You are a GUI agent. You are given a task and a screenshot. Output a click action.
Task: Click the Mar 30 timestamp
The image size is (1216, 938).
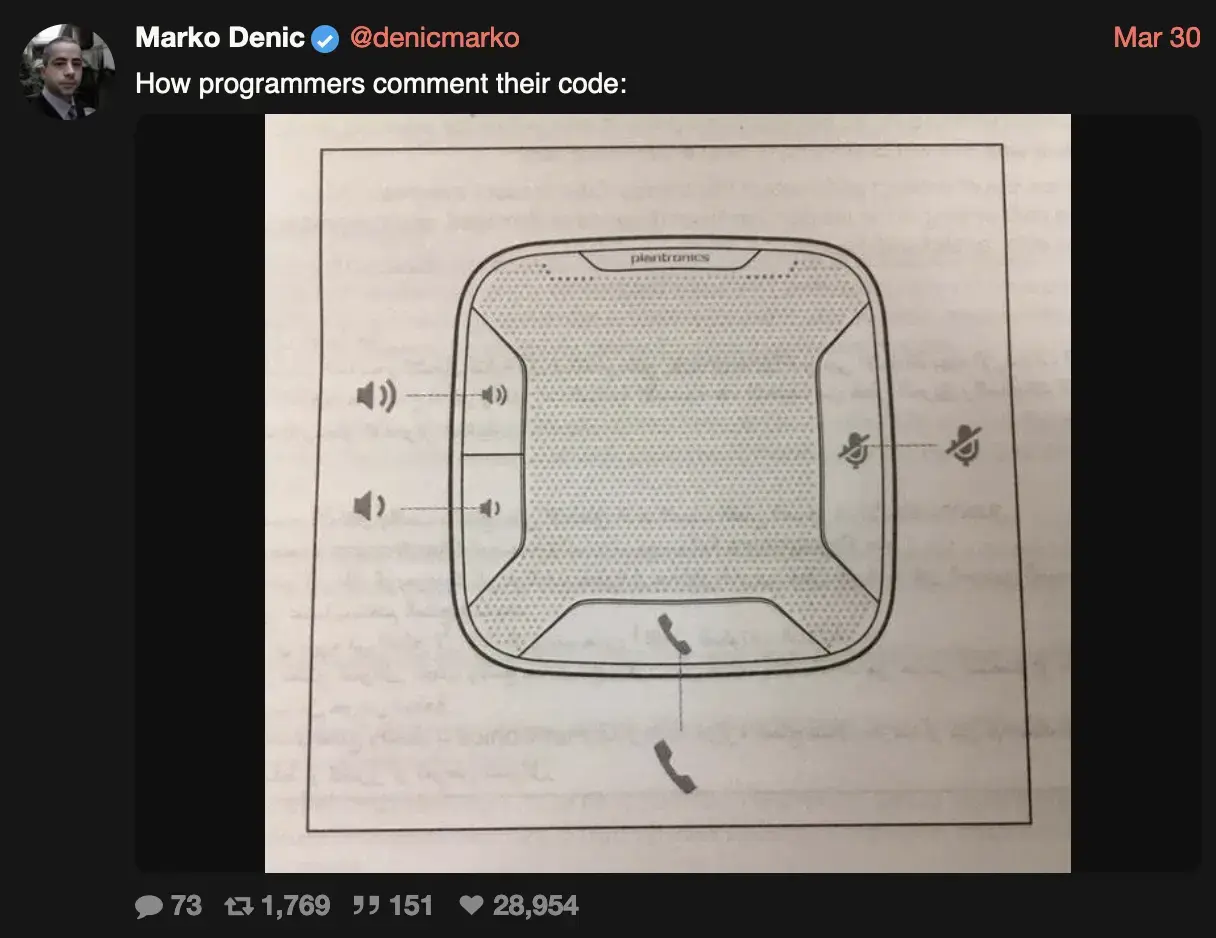coord(1156,38)
